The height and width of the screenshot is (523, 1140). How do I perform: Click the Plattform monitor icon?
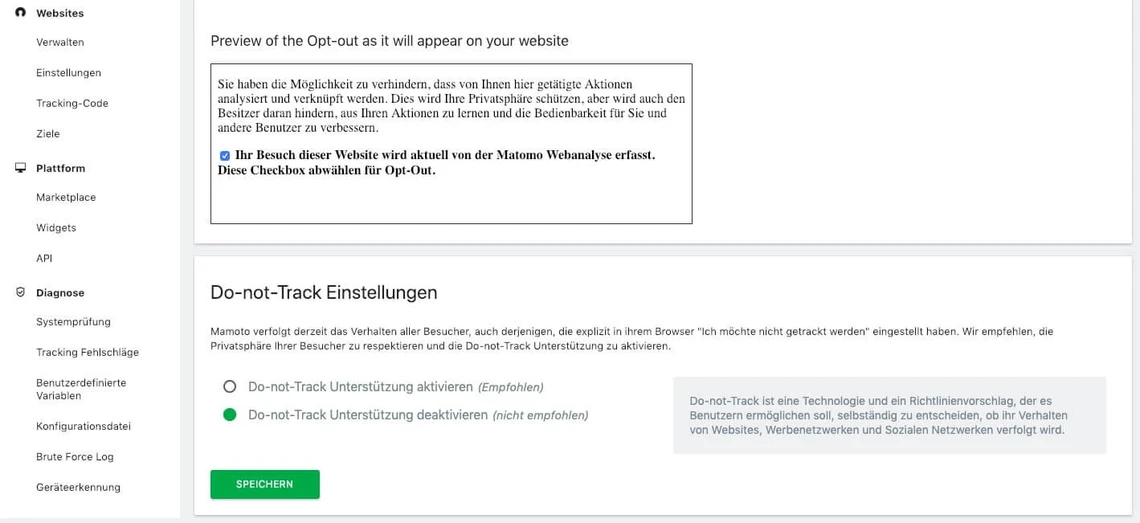point(20,168)
